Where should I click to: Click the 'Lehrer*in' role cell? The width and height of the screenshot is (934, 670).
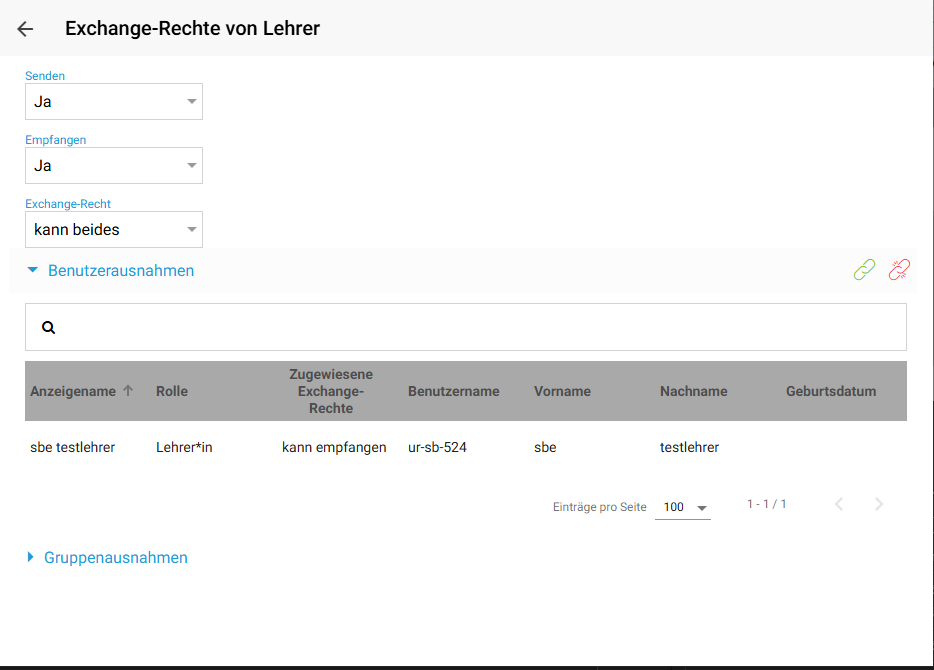[184, 447]
